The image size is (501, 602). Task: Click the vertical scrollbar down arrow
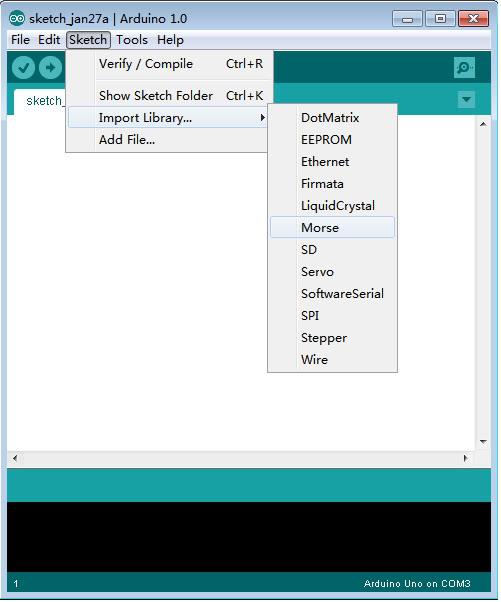pos(483,442)
